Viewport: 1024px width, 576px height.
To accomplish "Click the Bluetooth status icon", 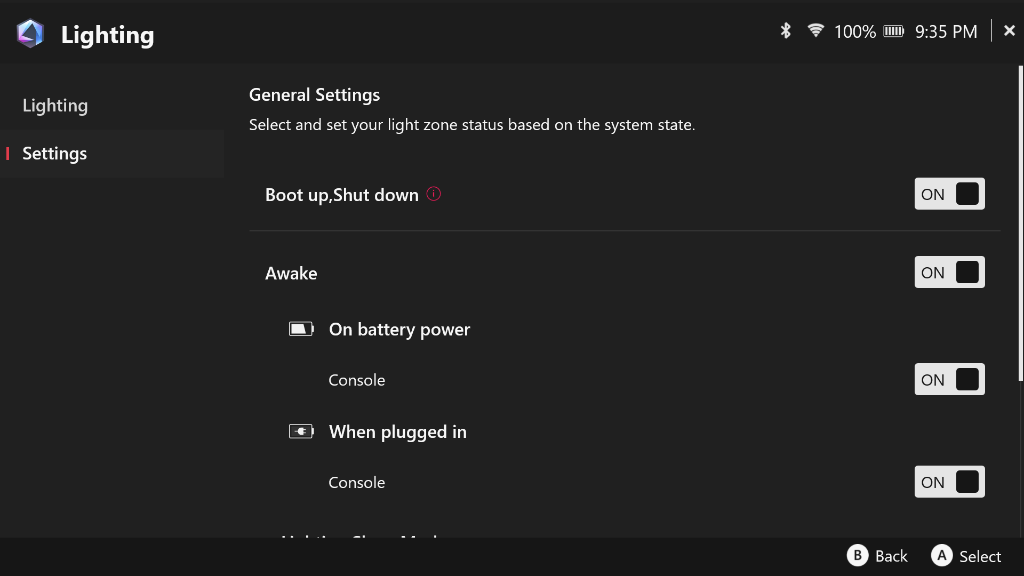I will coord(786,31).
